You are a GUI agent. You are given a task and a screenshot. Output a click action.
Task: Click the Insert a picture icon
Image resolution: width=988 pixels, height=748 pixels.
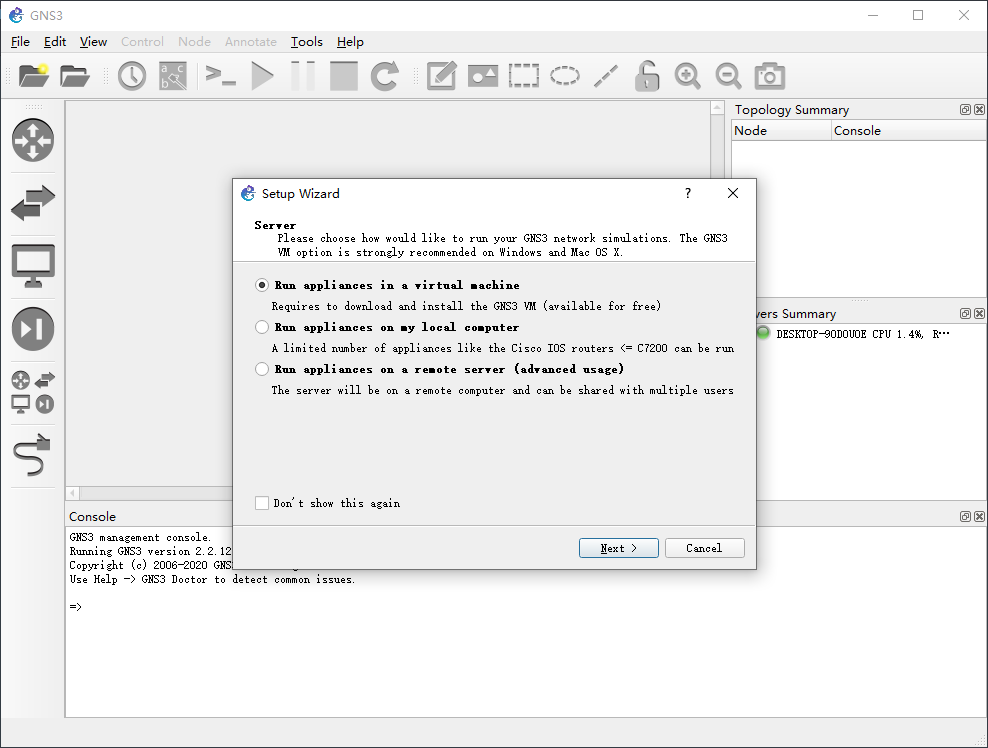click(x=483, y=76)
